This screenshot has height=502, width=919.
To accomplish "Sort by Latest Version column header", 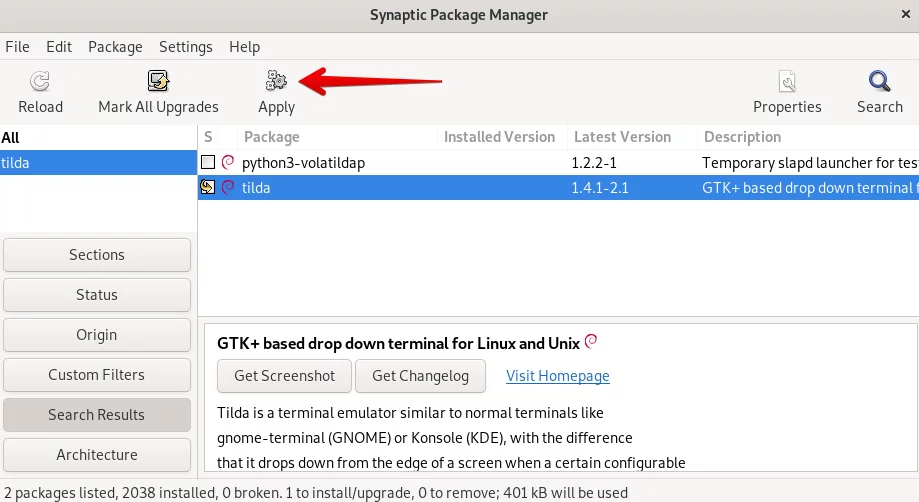I will click(632, 137).
